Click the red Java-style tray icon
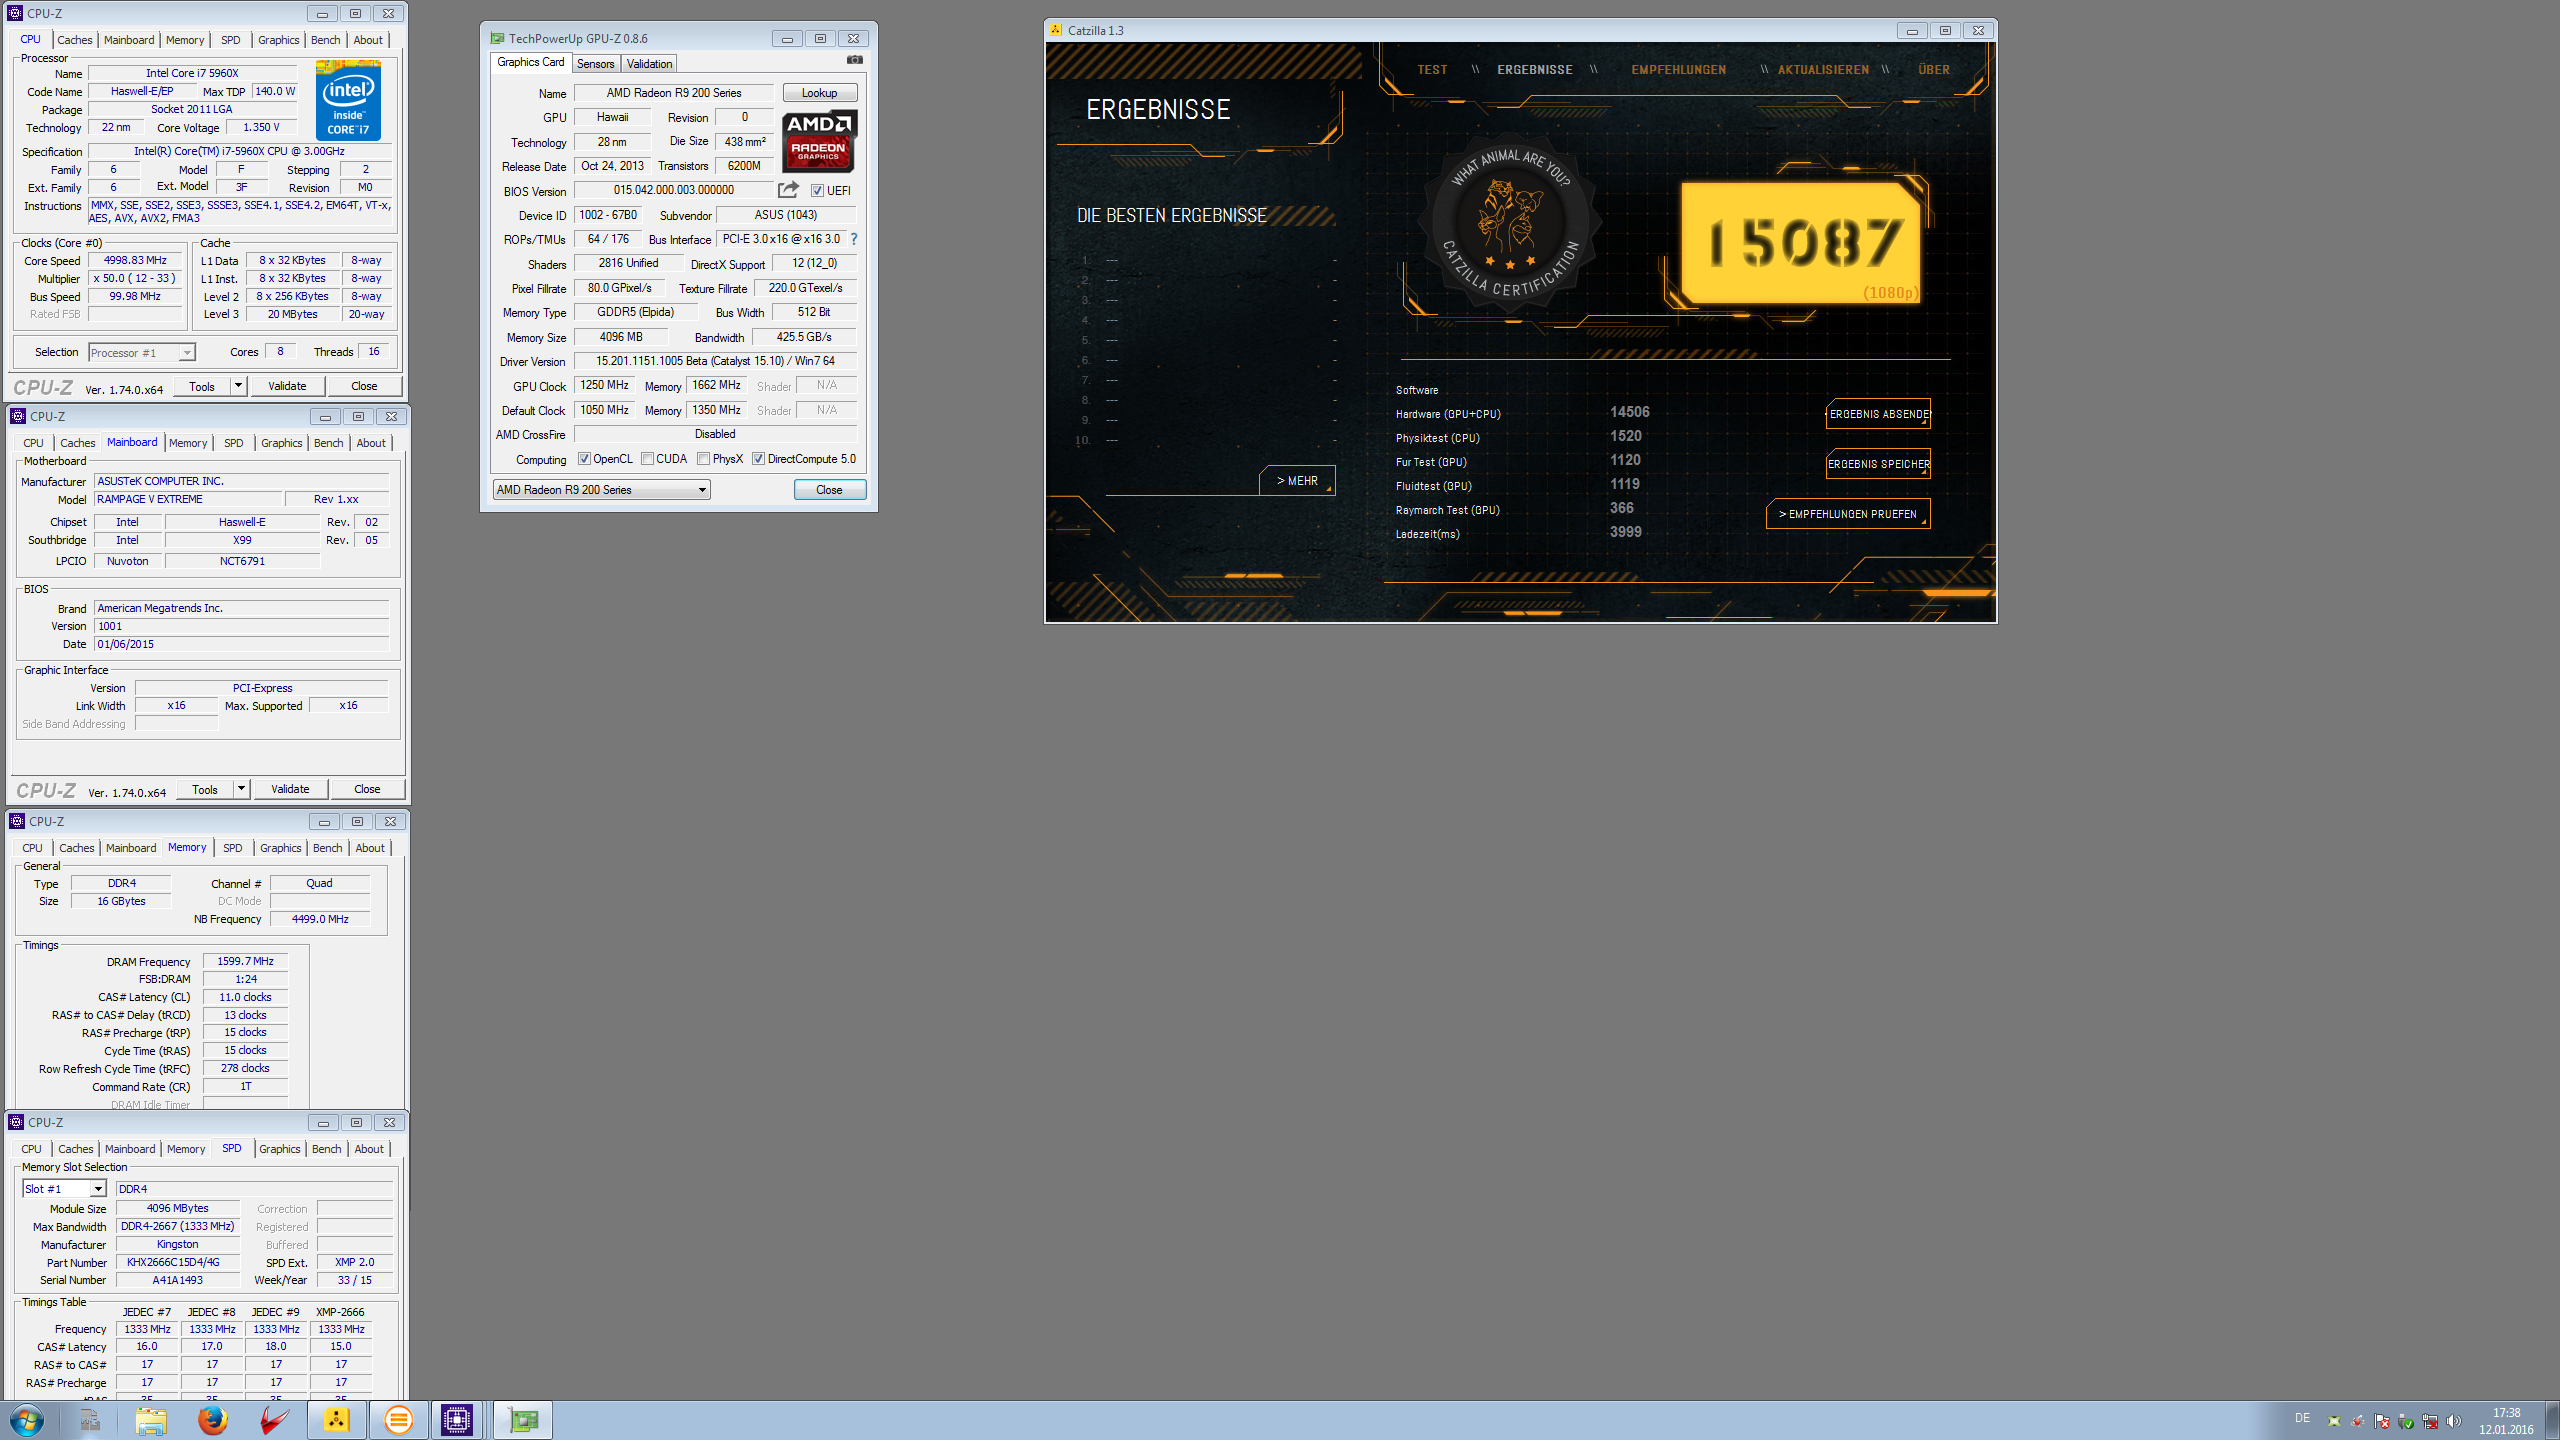This screenshot has width=2560, height=1440. (2357, 1421)
